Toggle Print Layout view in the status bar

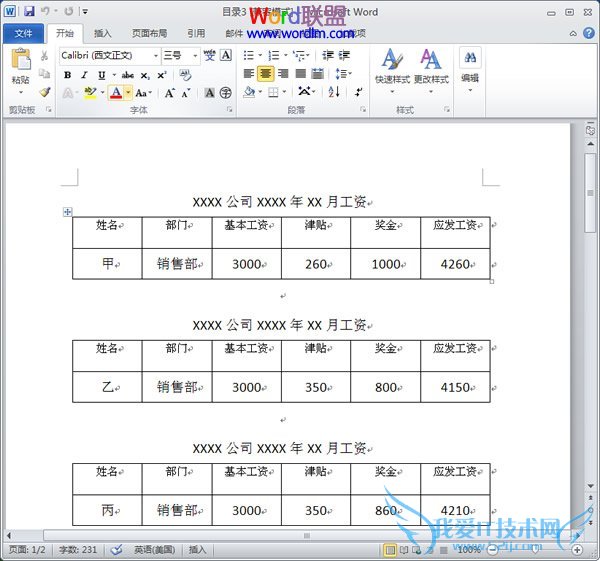coord(390,550)
